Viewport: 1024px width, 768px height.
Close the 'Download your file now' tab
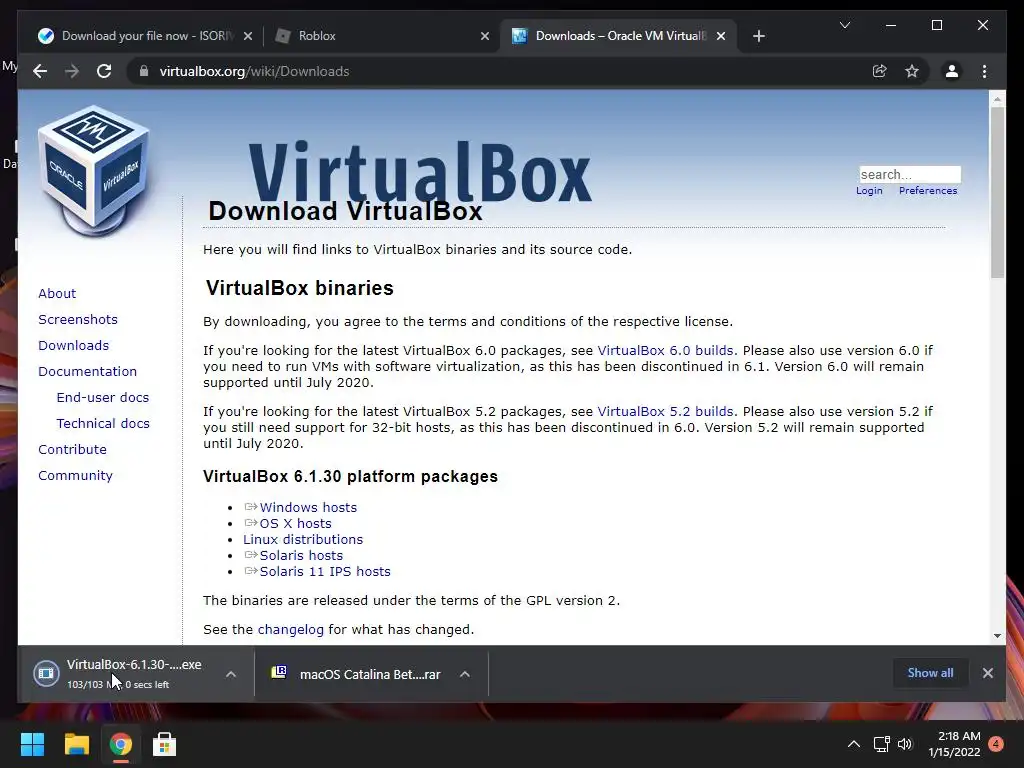tap(248, 36)
